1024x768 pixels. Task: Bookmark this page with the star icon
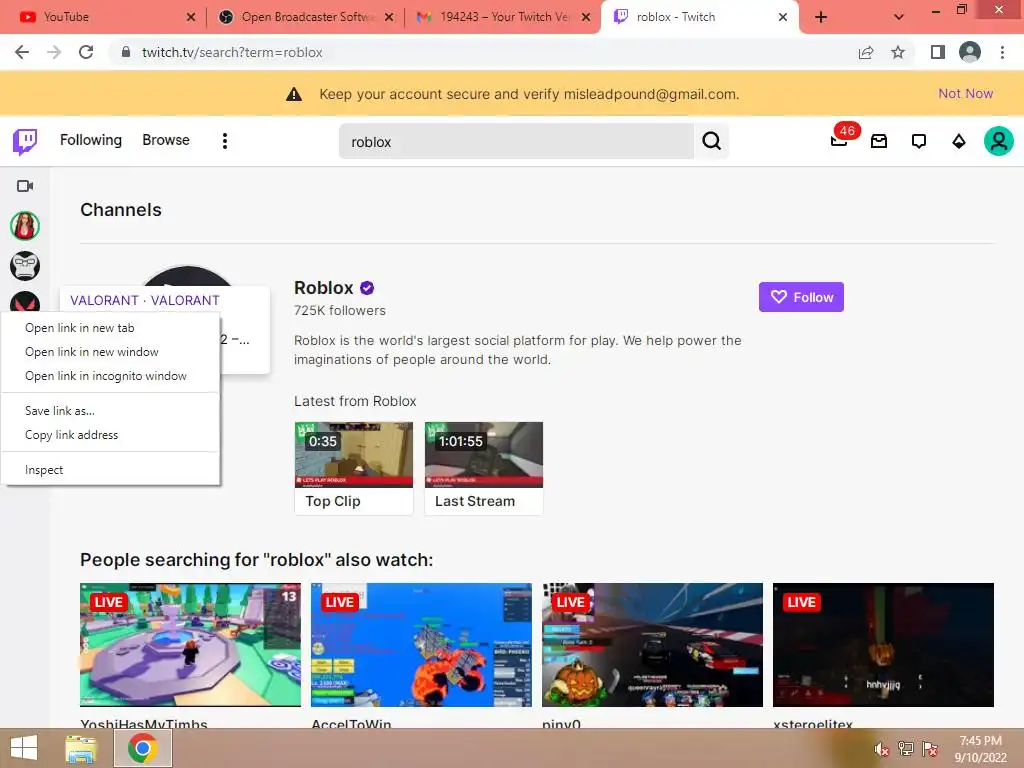(x=898, y=52)
